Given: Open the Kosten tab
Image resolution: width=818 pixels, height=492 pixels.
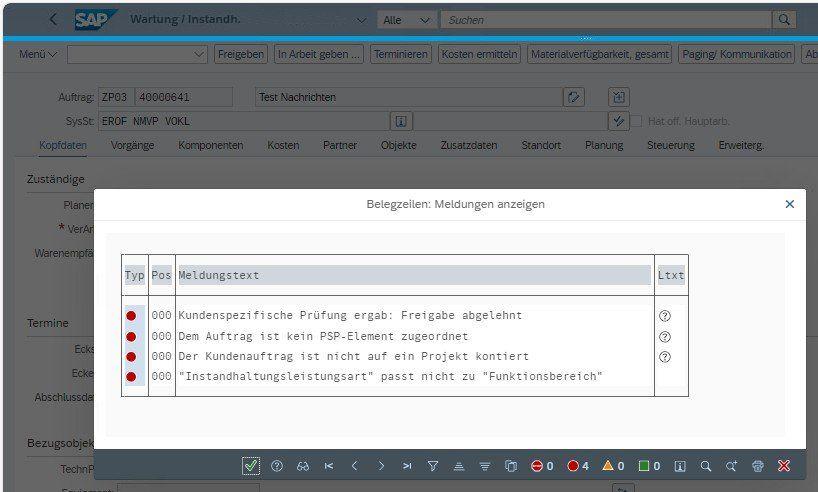Looking at the screenshot, I should (283, 145).
